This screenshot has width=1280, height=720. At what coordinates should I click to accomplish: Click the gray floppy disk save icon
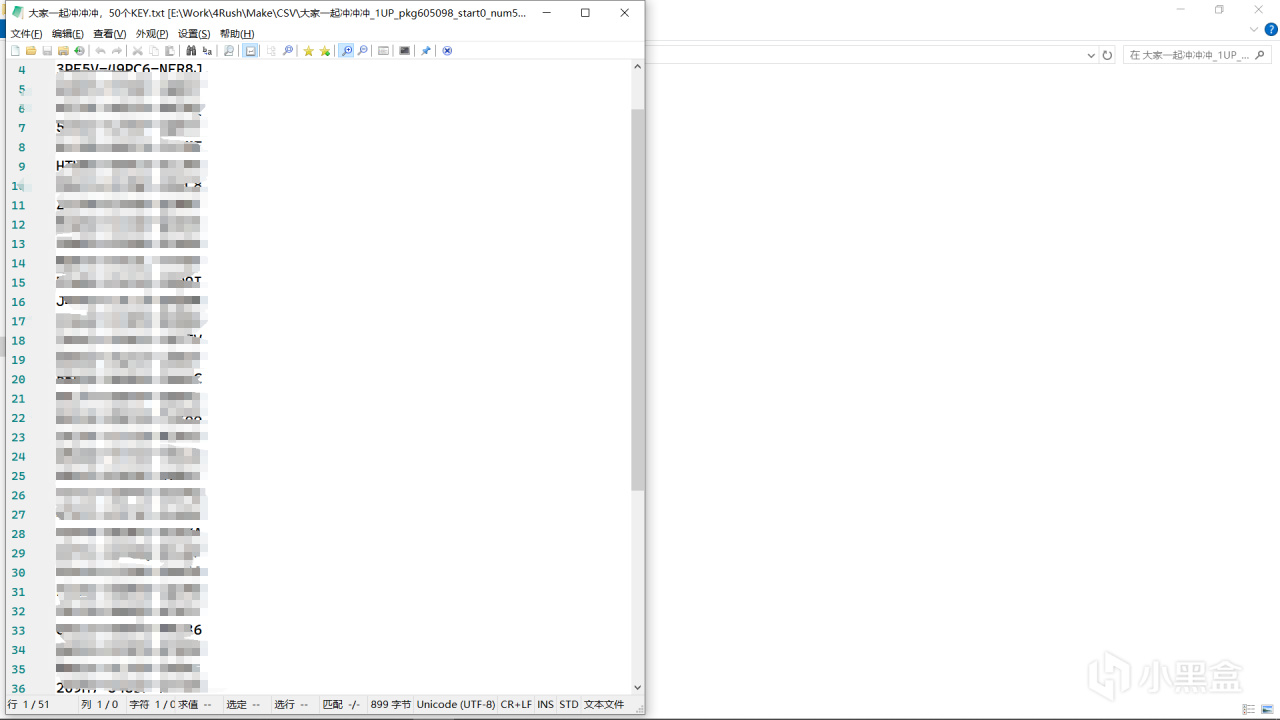tap(47, 51)
